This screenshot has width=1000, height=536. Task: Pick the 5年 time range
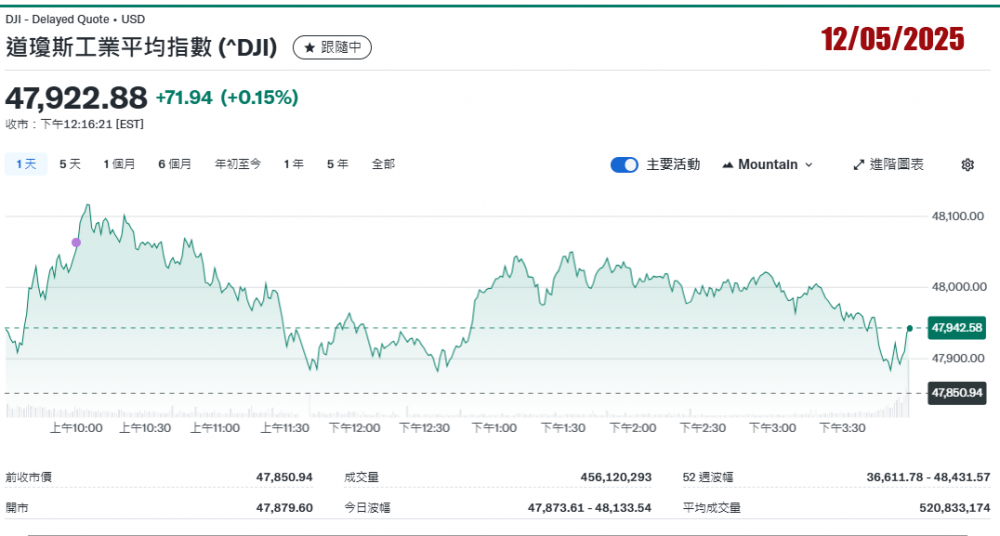337,164
